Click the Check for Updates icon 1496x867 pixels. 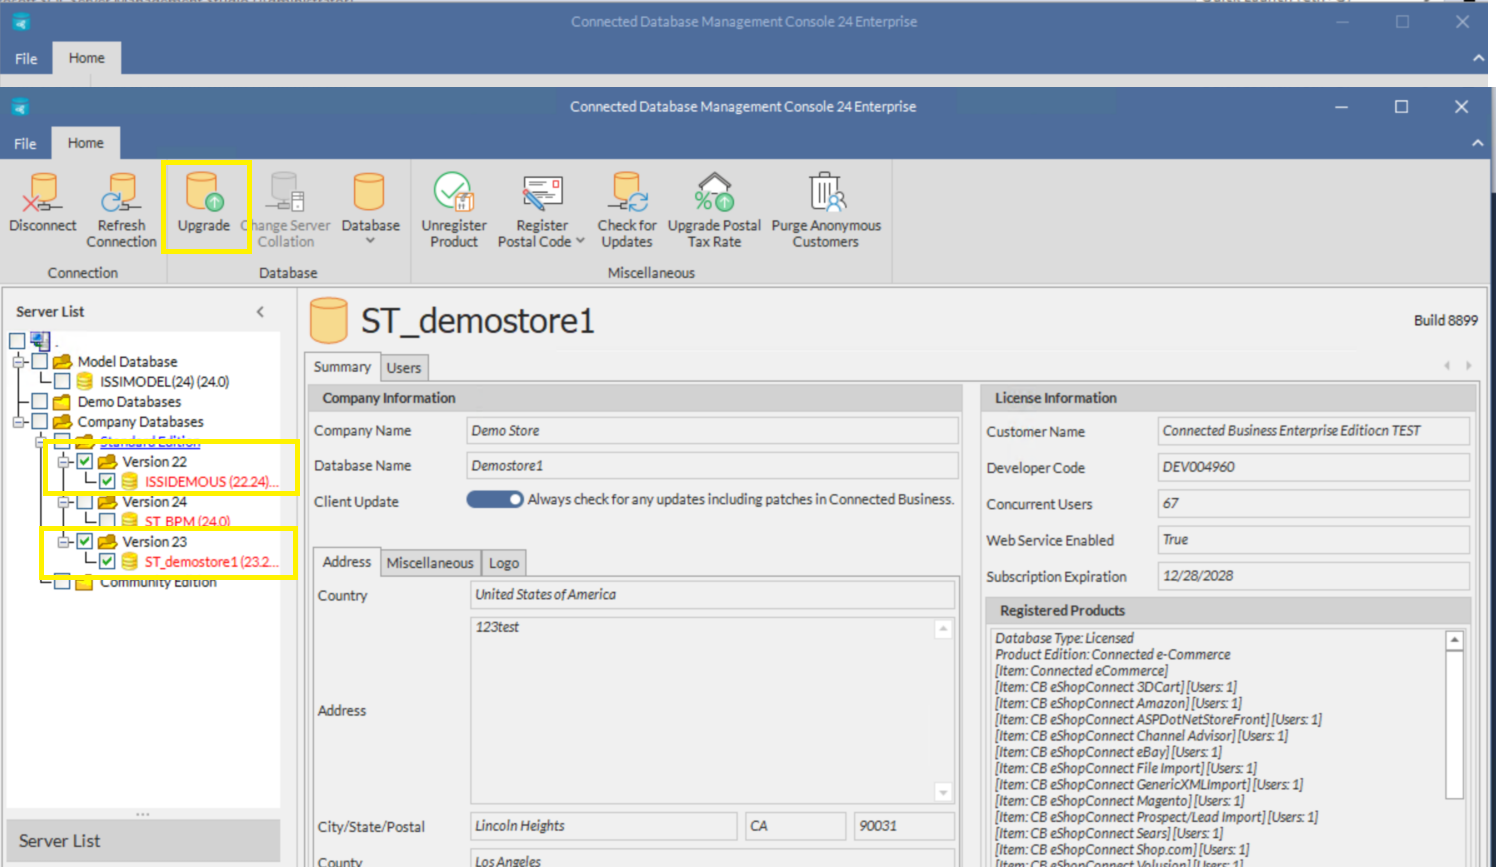[x=627, y=193]
